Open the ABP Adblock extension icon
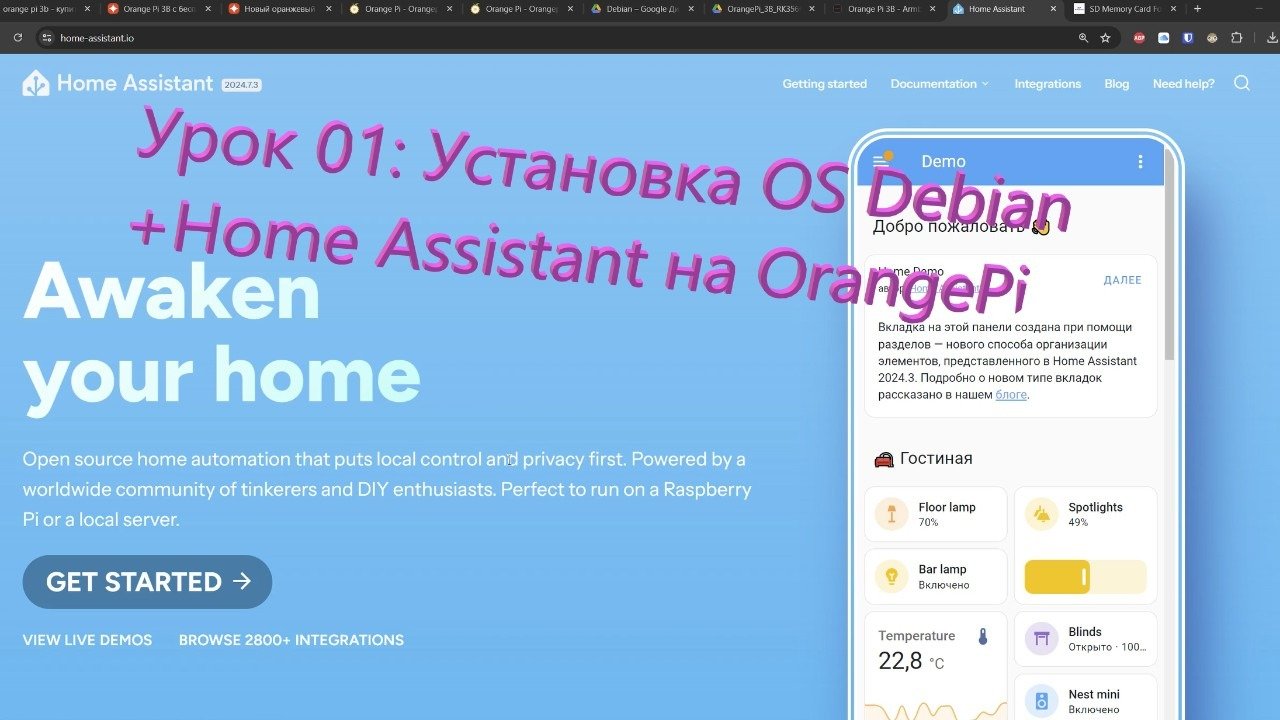The height and width of the screenshot is (720, 1280). click(1139, 38)
